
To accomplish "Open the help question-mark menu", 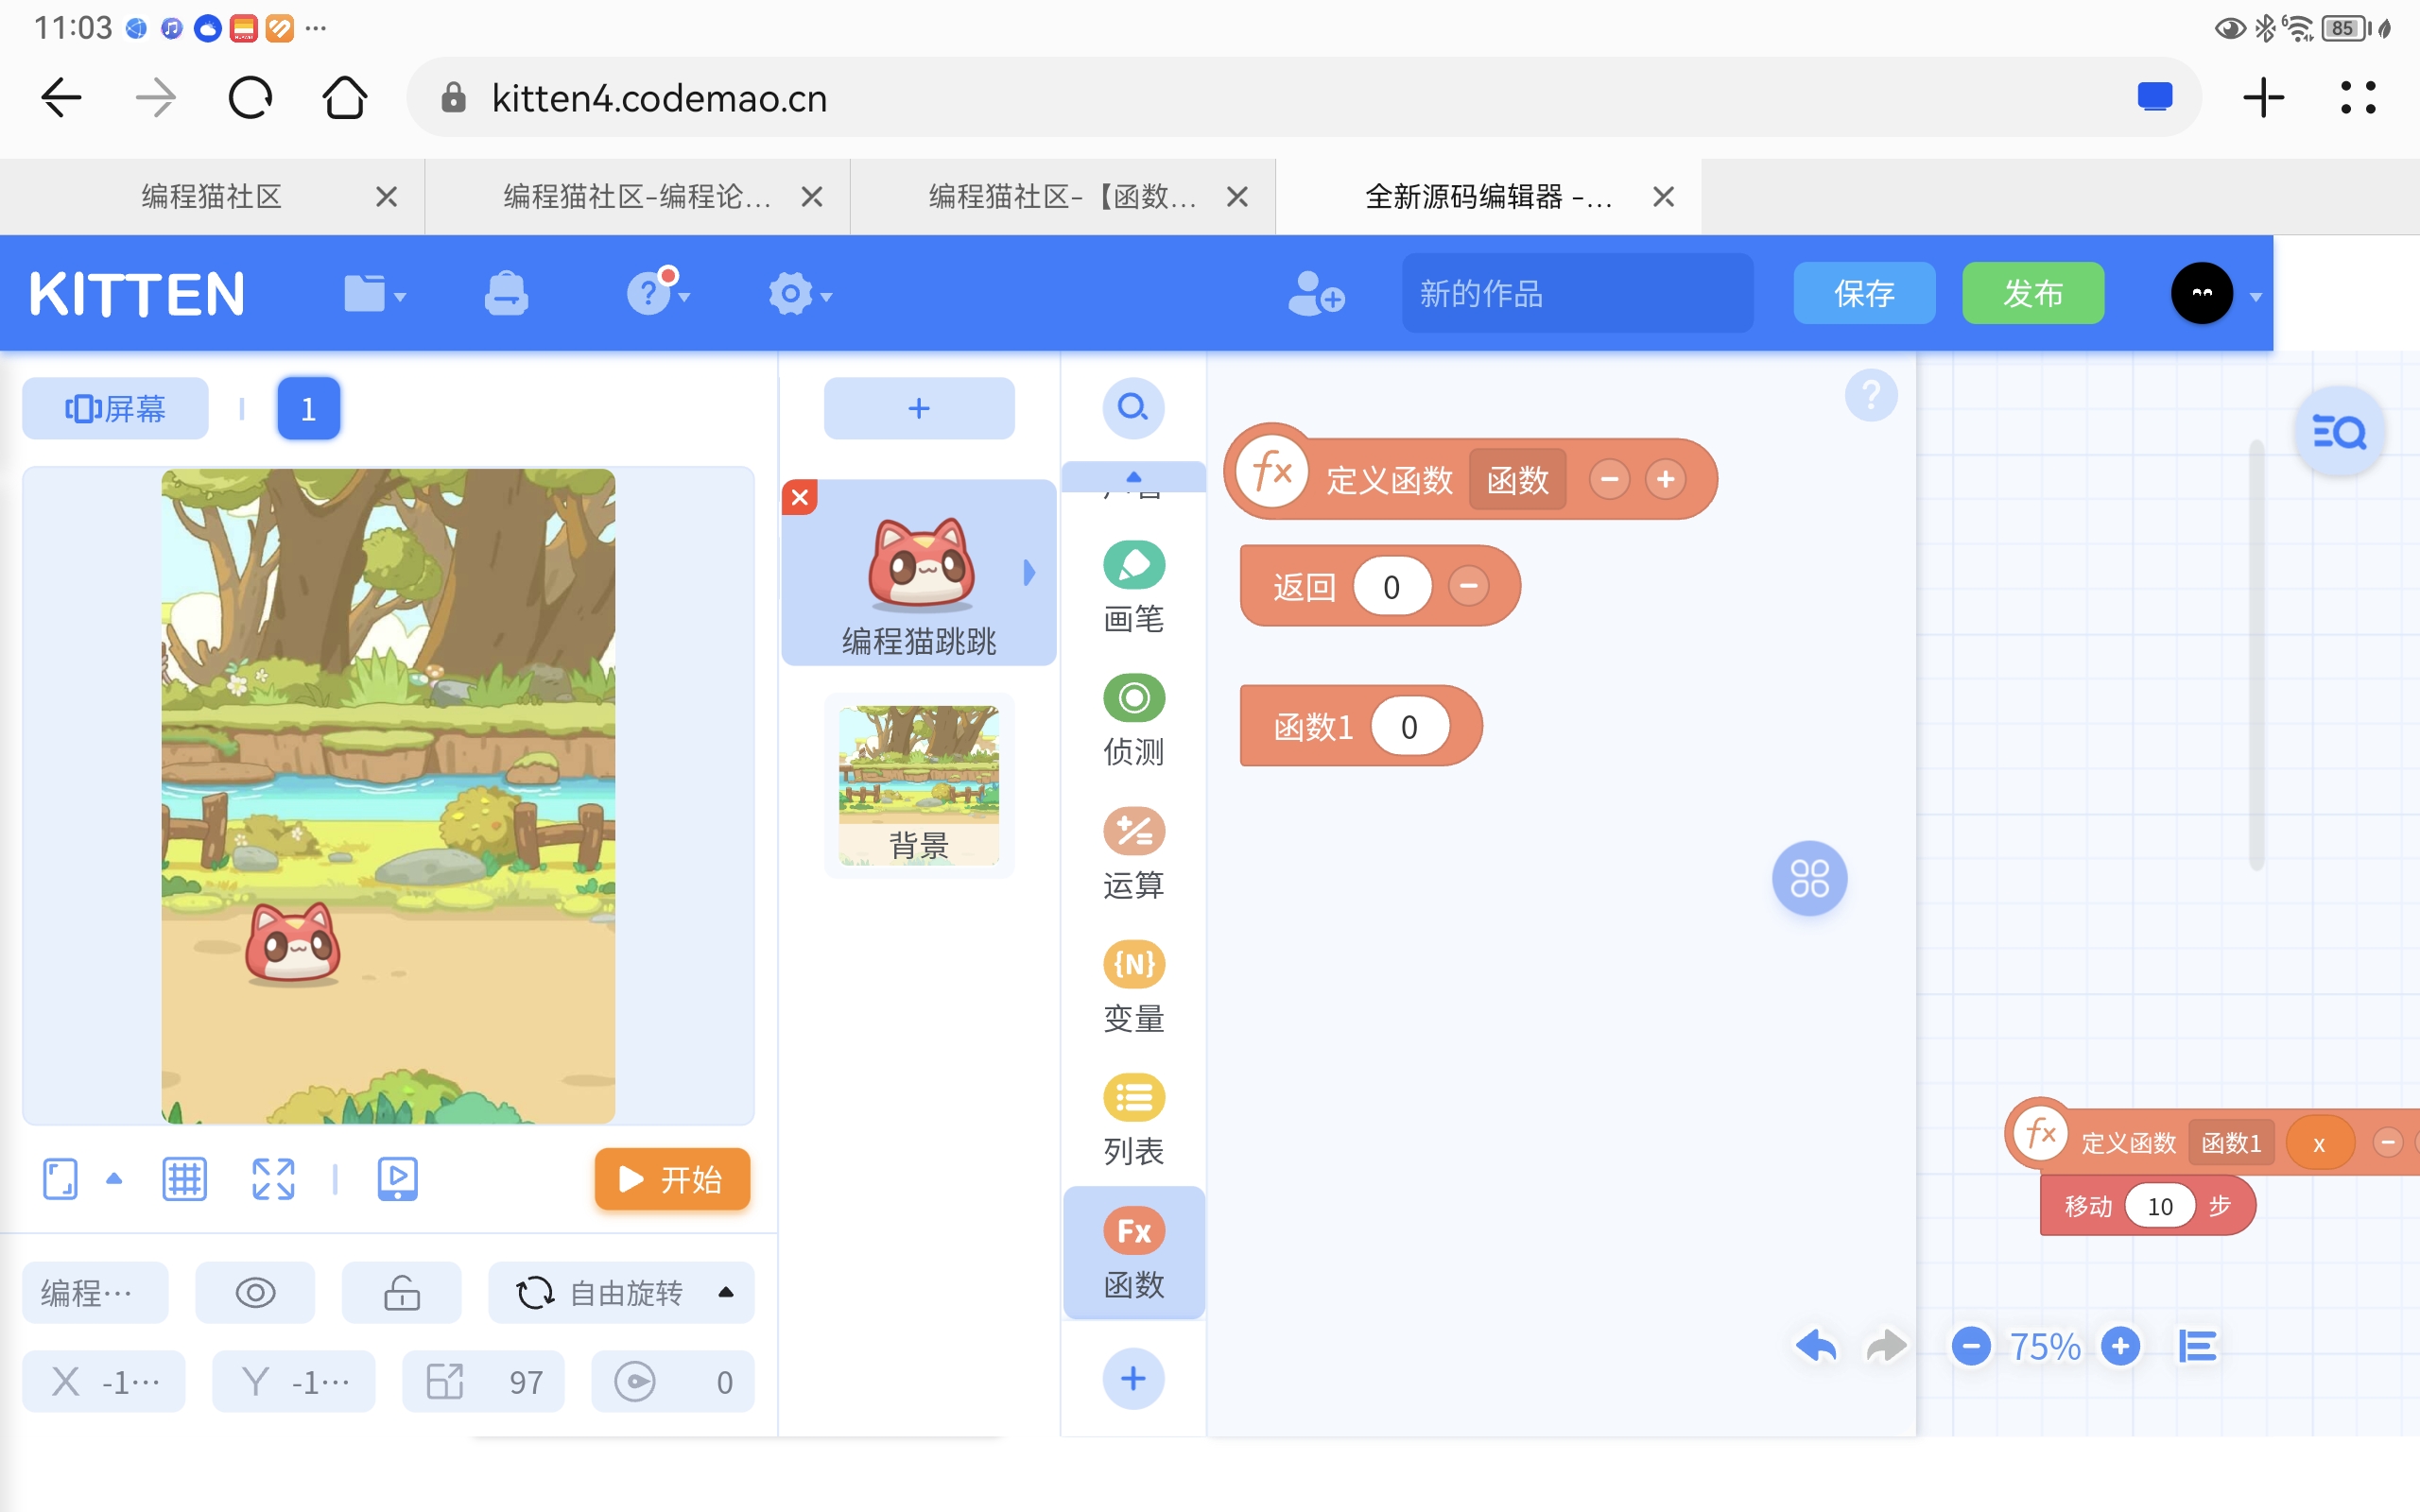I will pyautogui.click(x=657, y=293).
